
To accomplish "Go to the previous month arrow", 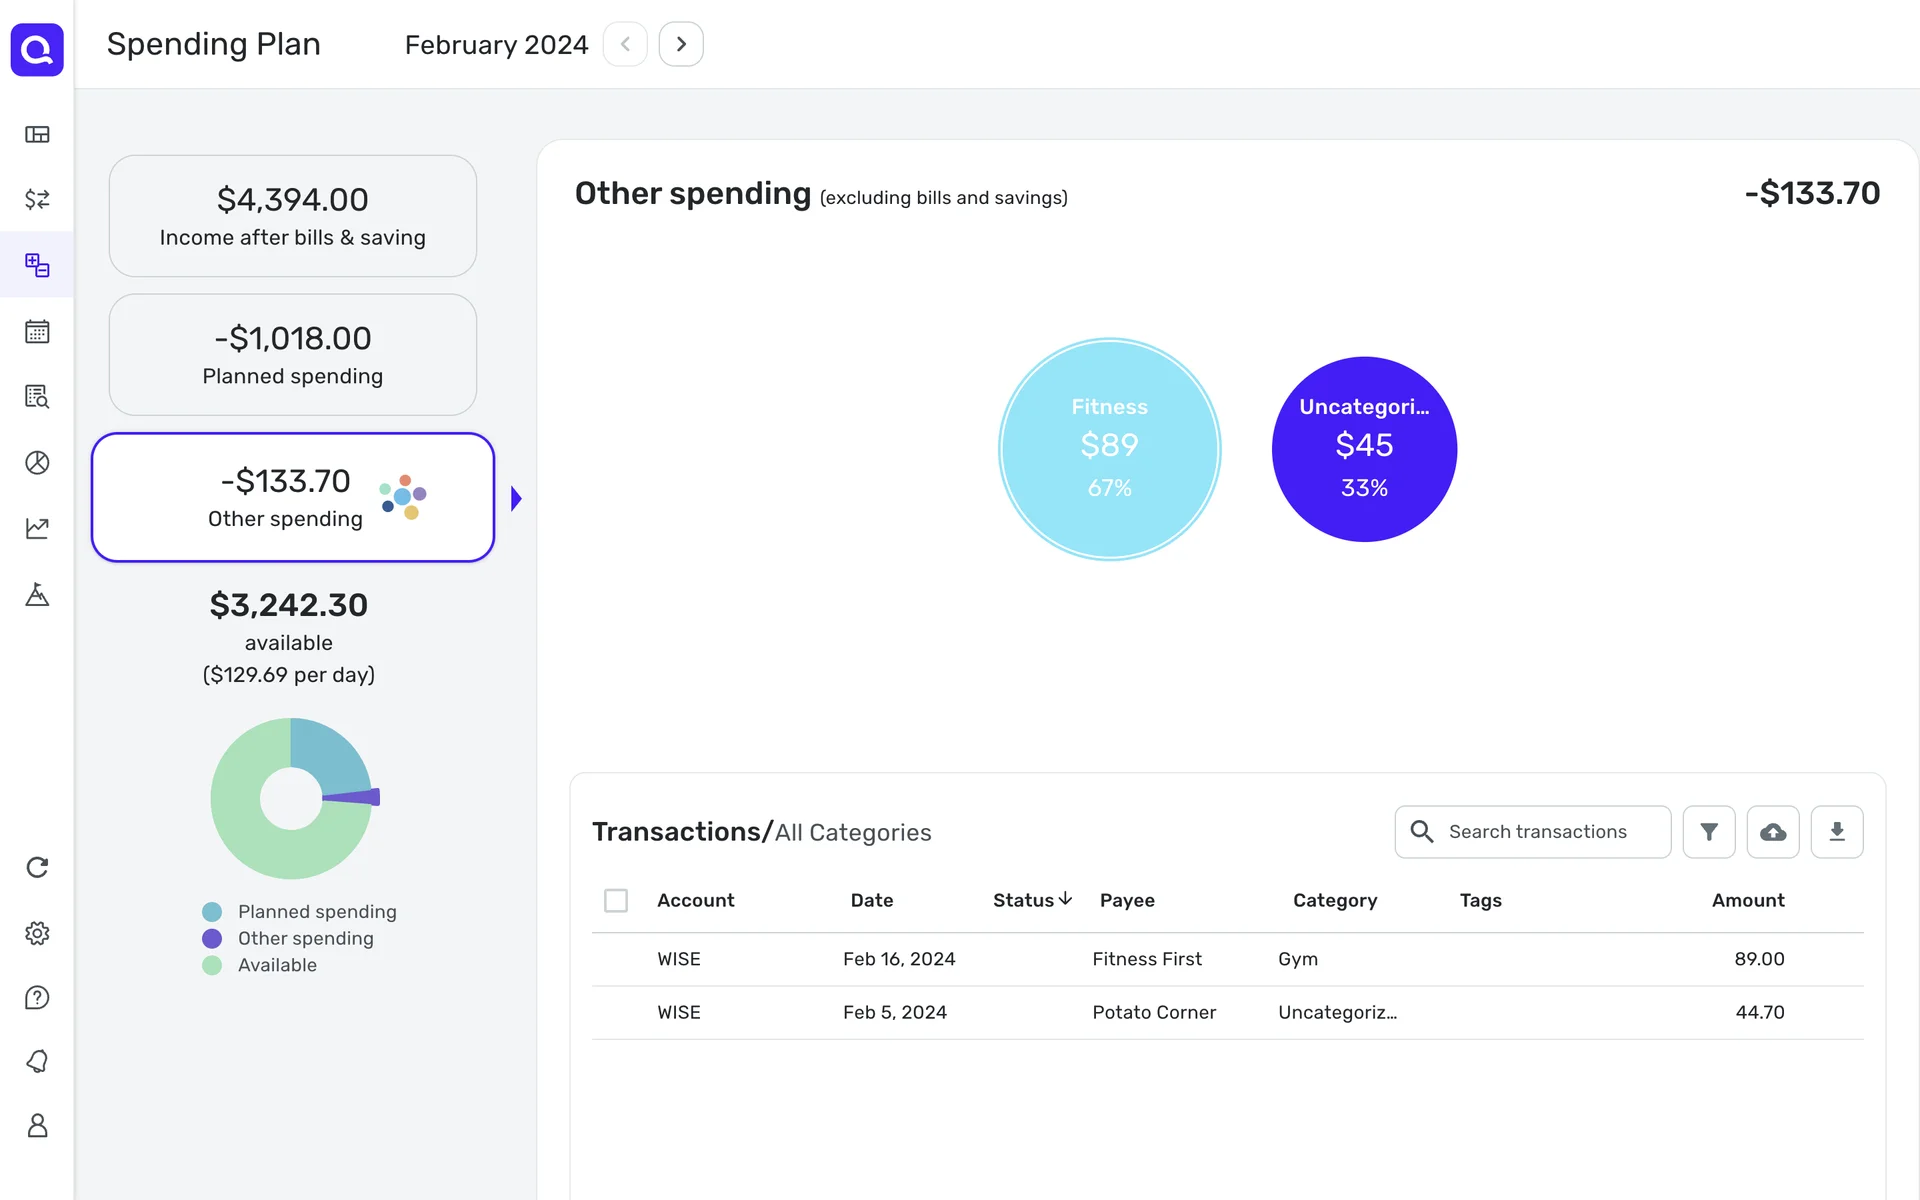I will click(x=625, y=44).
